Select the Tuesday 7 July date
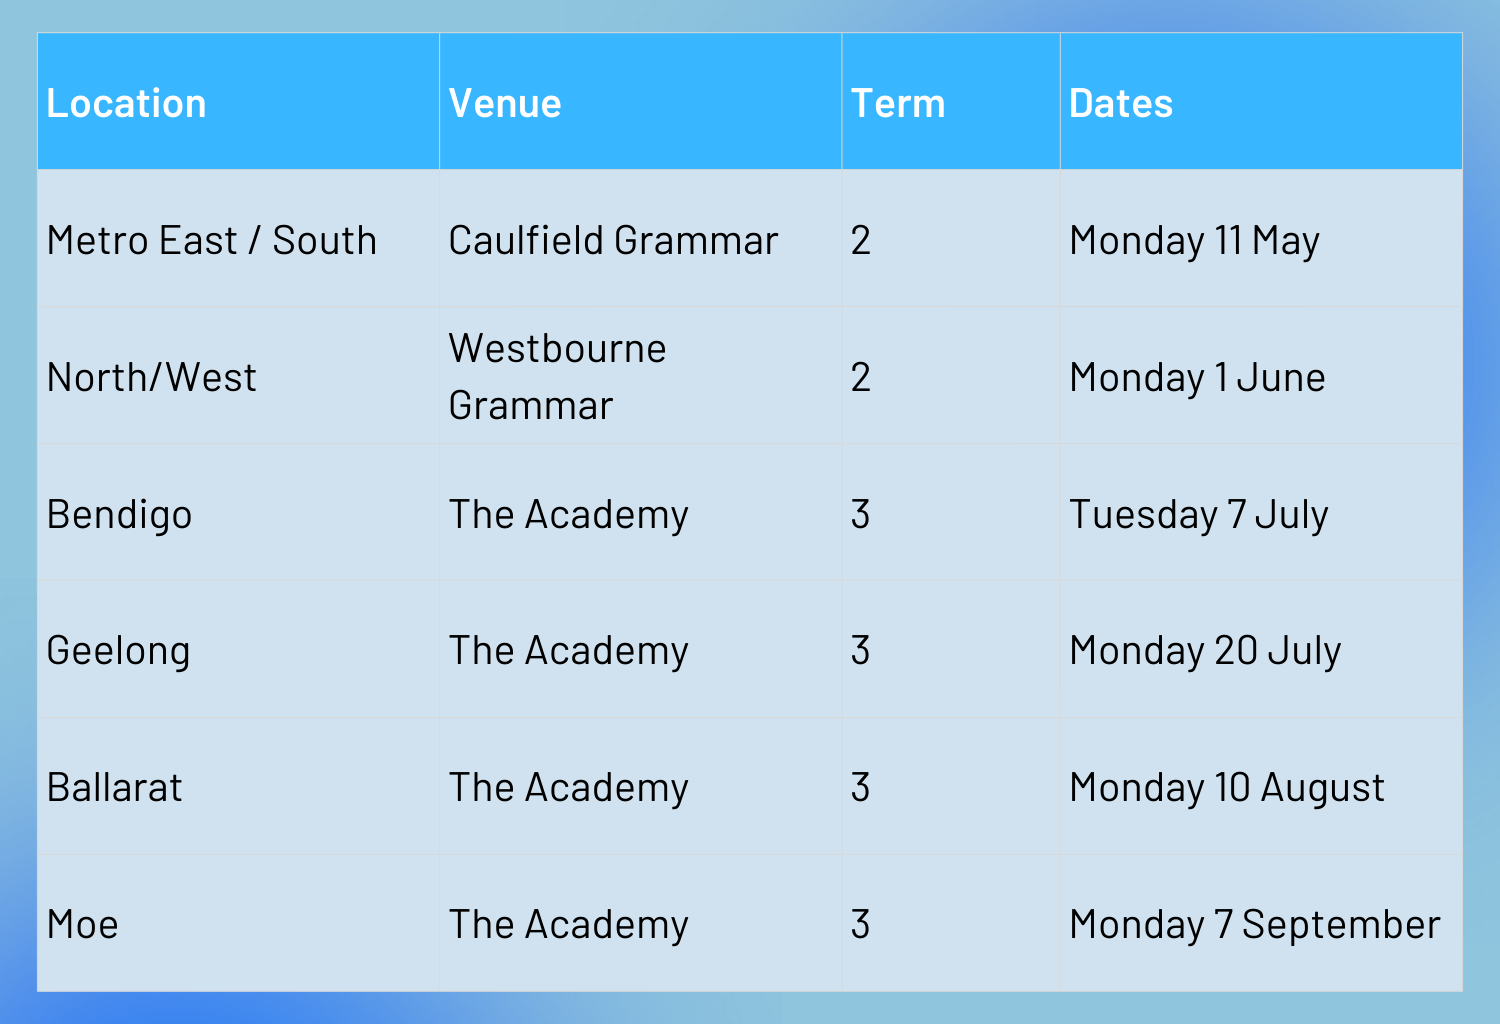 pos(1198,515)
